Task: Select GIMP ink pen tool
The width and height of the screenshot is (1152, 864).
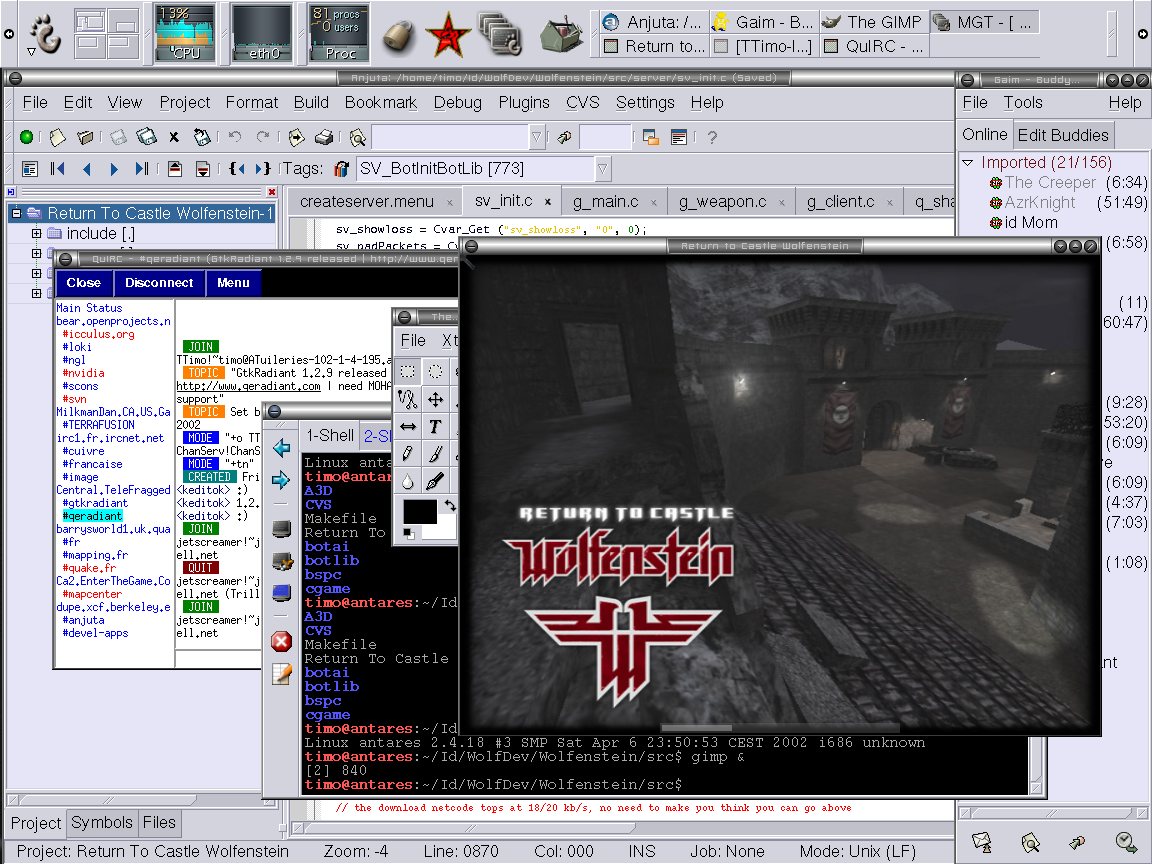Action: 435,481
